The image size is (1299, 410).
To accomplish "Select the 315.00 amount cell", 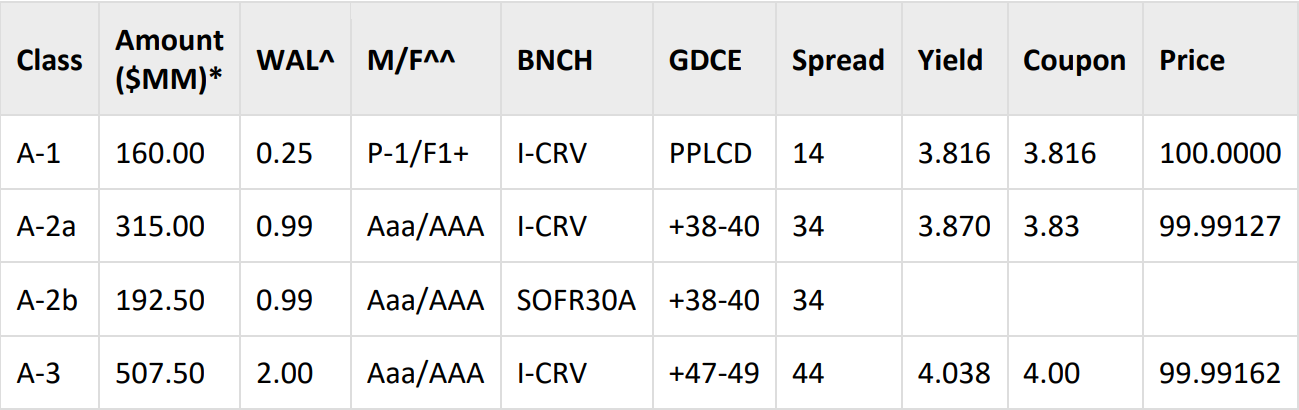I will (x=160, y=226).
